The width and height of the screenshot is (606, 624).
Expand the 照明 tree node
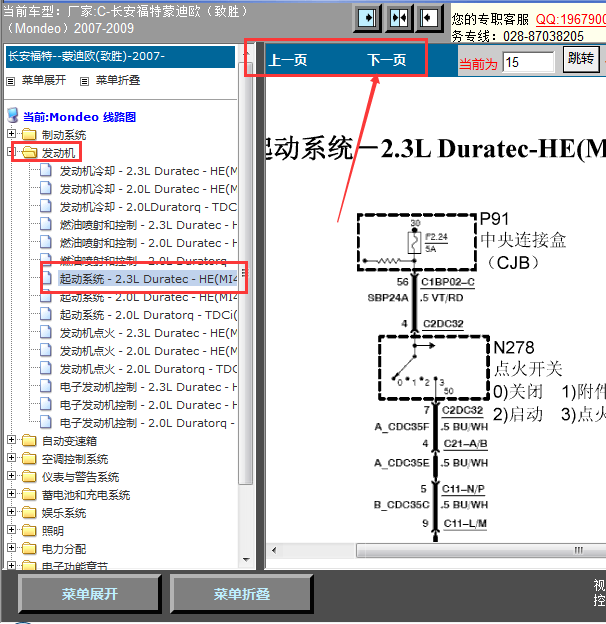[x=12, y=530]
